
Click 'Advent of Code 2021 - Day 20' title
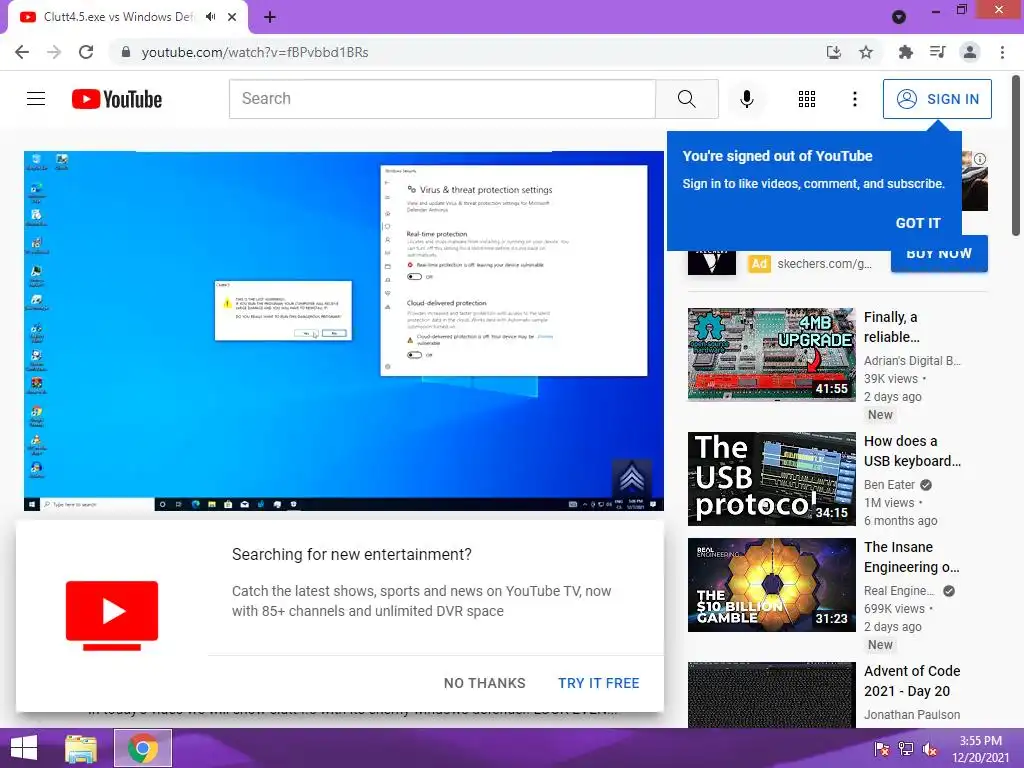[912, 681]
